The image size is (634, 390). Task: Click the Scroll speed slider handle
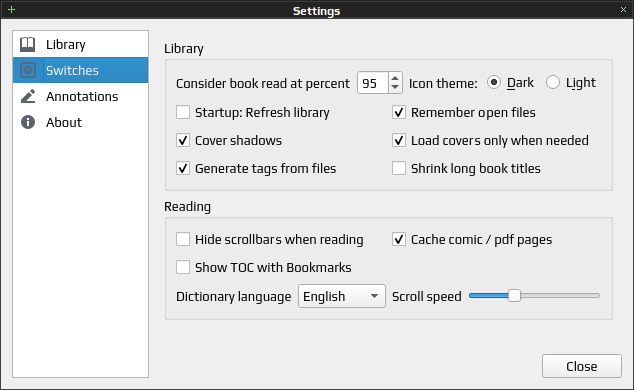coord(514,296)
